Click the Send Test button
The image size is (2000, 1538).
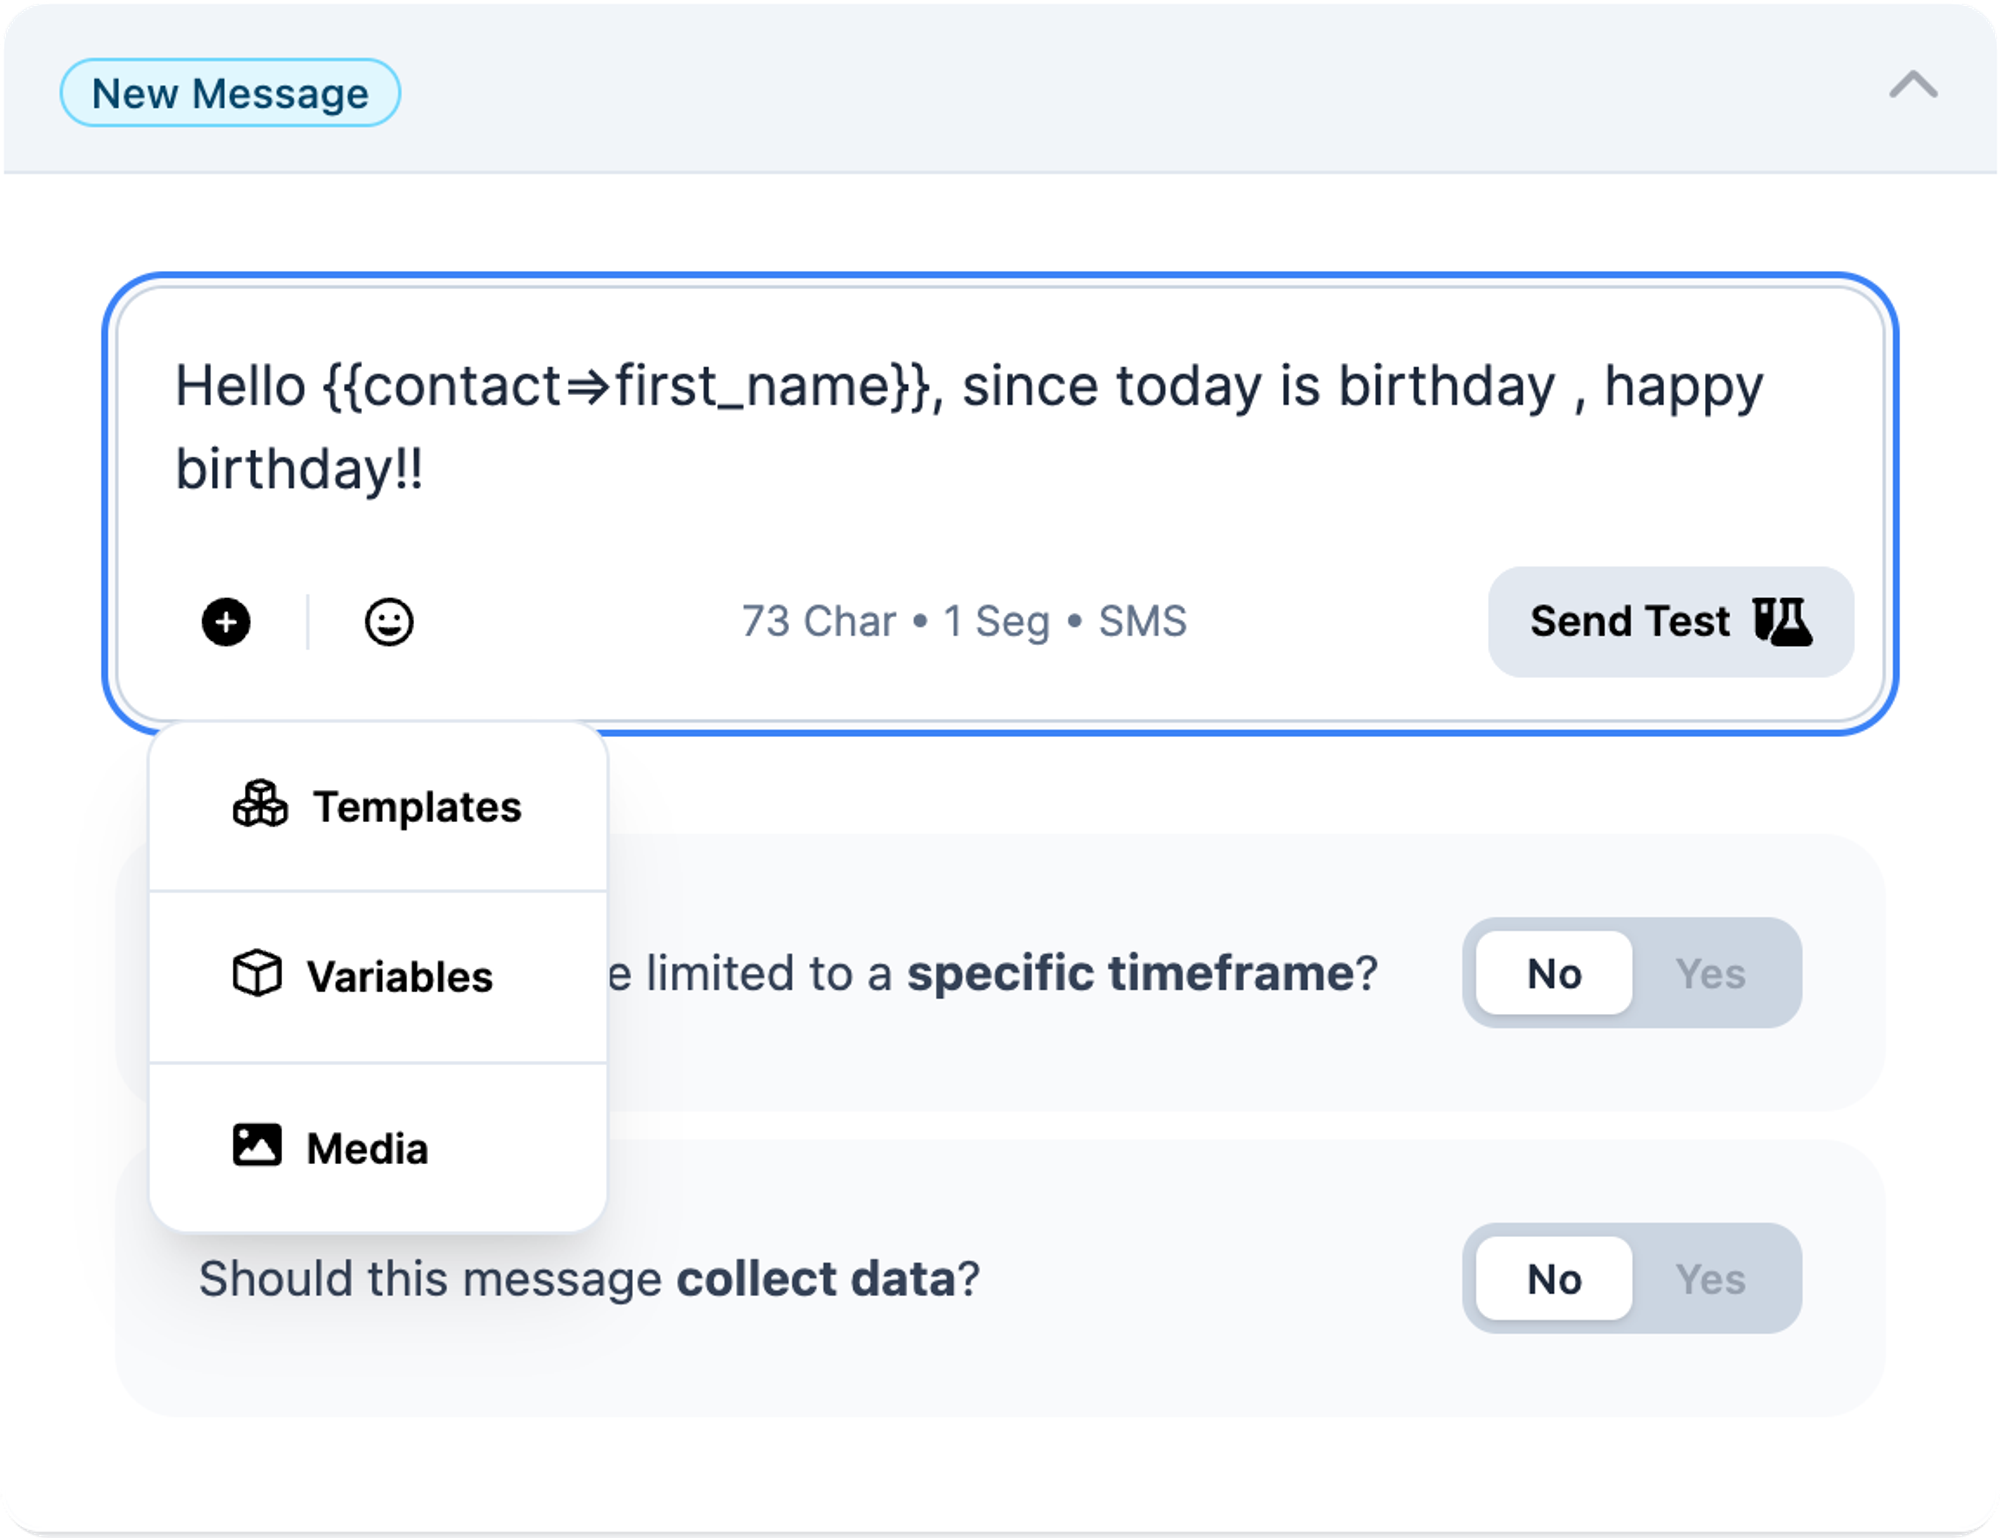(x=1671, y=622)
